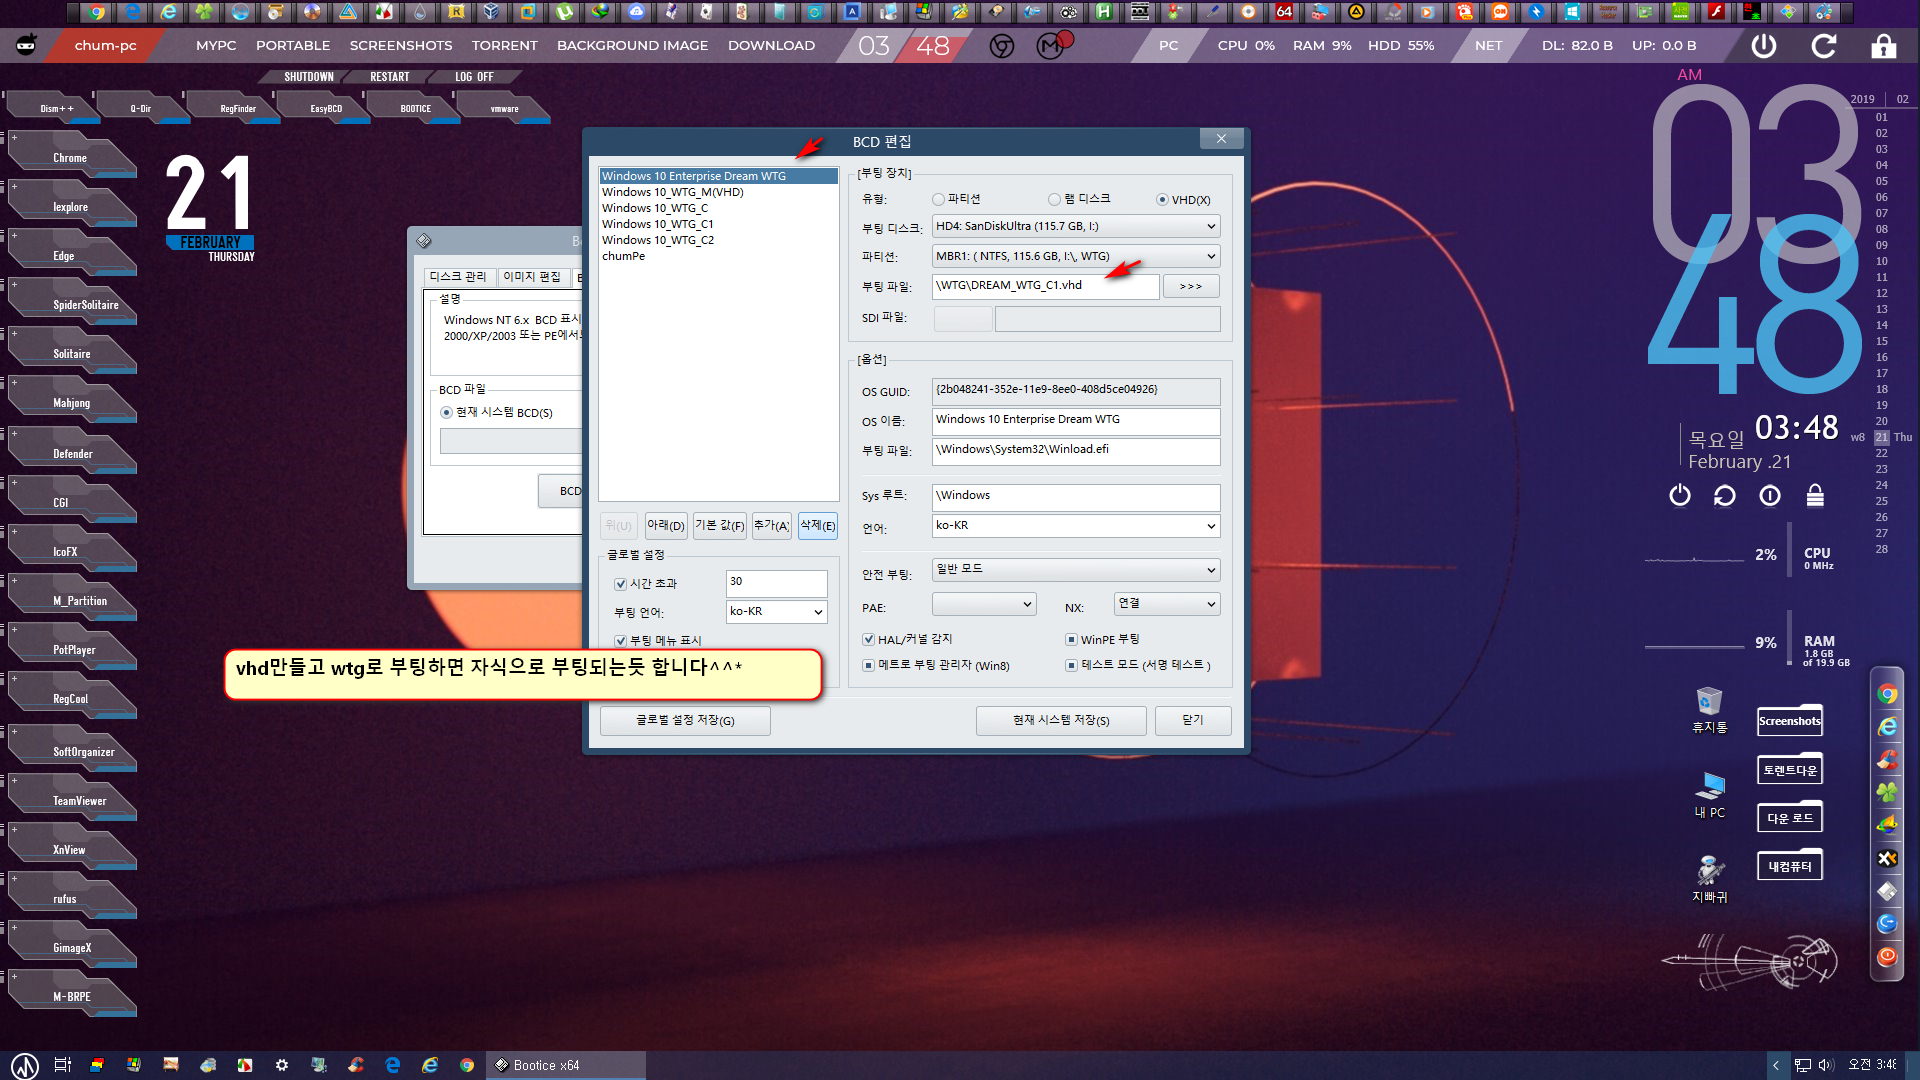Click the timeout value 30 field
The height and width of the screenshot is (1080, 1920).
click(777, 583)
